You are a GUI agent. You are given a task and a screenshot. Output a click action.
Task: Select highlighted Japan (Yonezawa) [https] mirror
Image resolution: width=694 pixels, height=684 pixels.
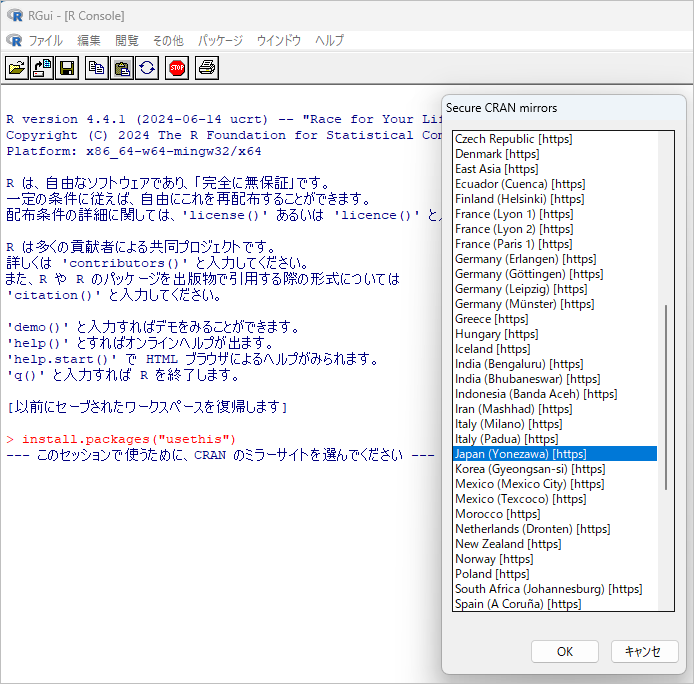pyautogui.click(x=555, y=454)
